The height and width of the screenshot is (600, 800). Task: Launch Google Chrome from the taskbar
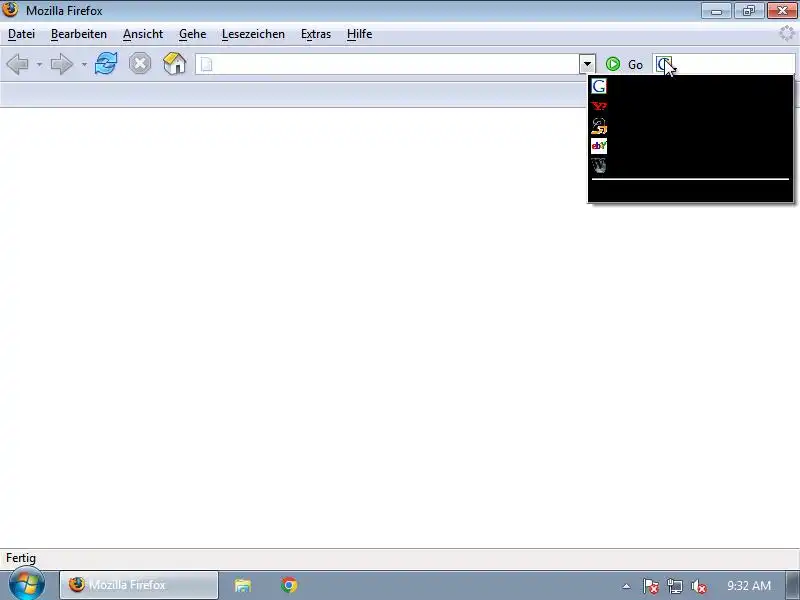coord(289,585)
